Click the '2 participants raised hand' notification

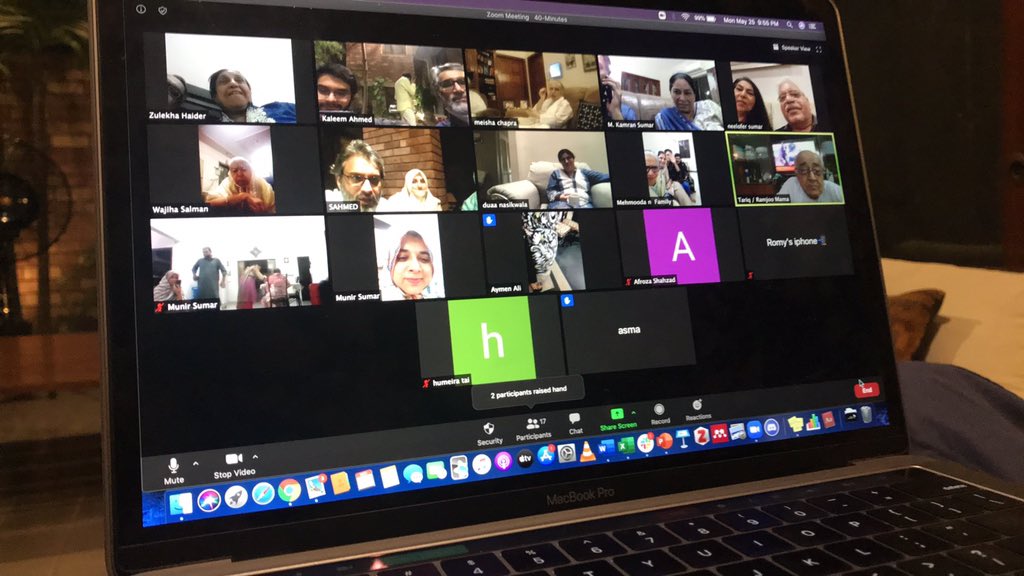pyautogui.click(x=528, y=391)
